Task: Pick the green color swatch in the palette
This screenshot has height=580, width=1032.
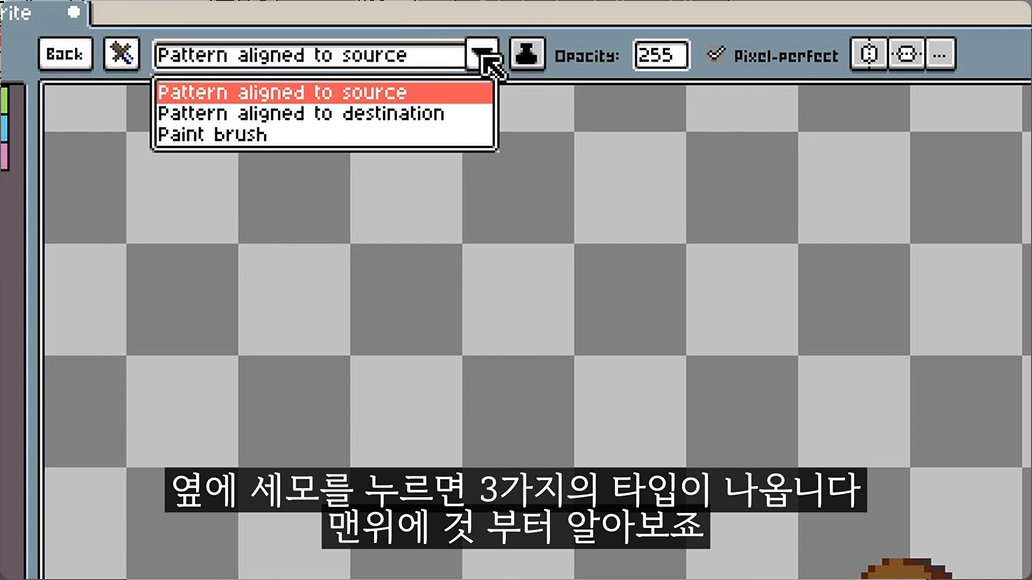Action: point(4,99)
